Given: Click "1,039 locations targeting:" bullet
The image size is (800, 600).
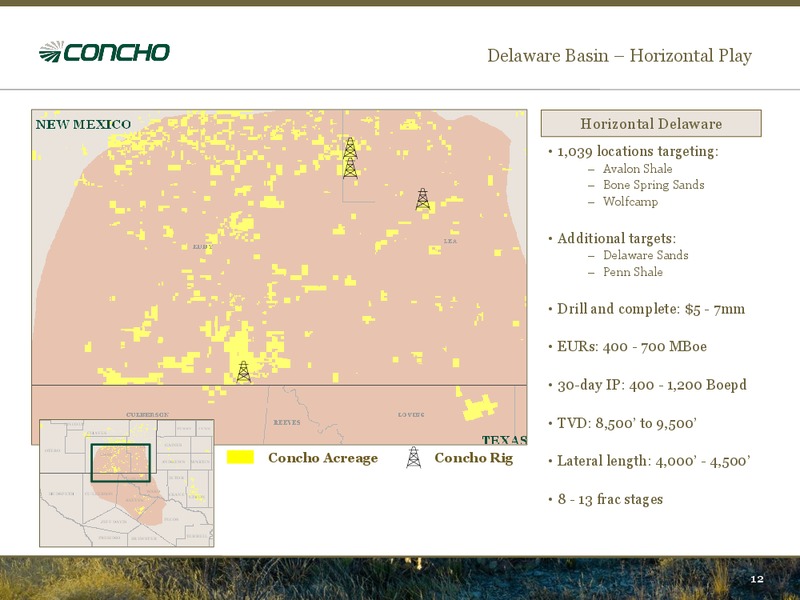Looking at the screenshot, I should coord(638,152).
